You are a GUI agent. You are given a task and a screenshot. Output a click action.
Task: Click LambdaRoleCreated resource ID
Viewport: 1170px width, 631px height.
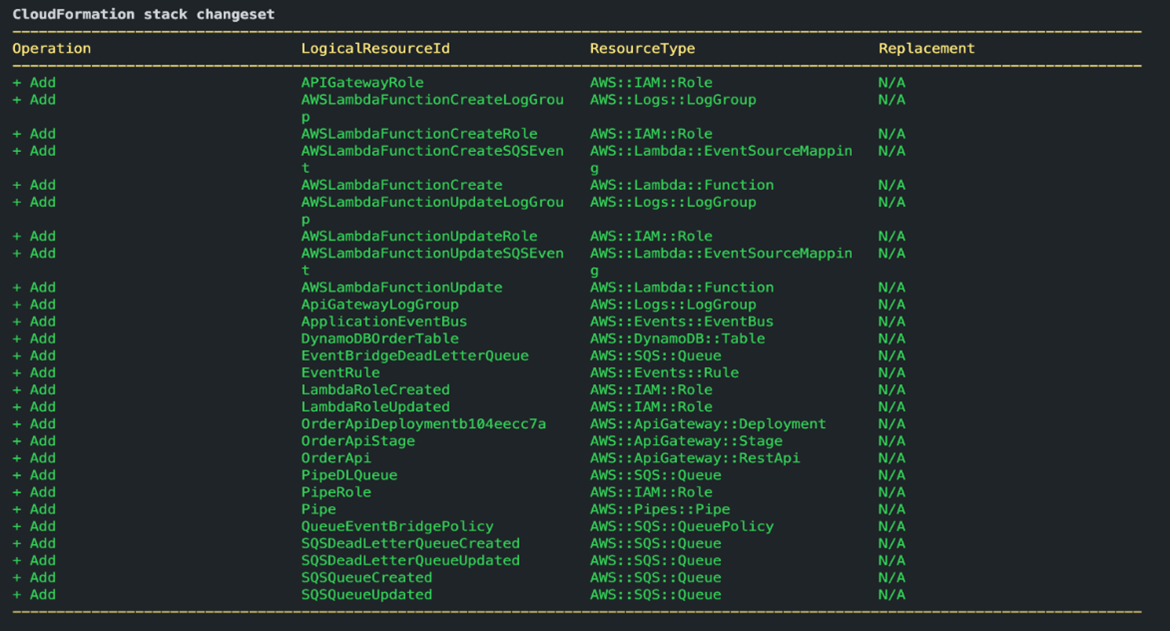point(375,390)
